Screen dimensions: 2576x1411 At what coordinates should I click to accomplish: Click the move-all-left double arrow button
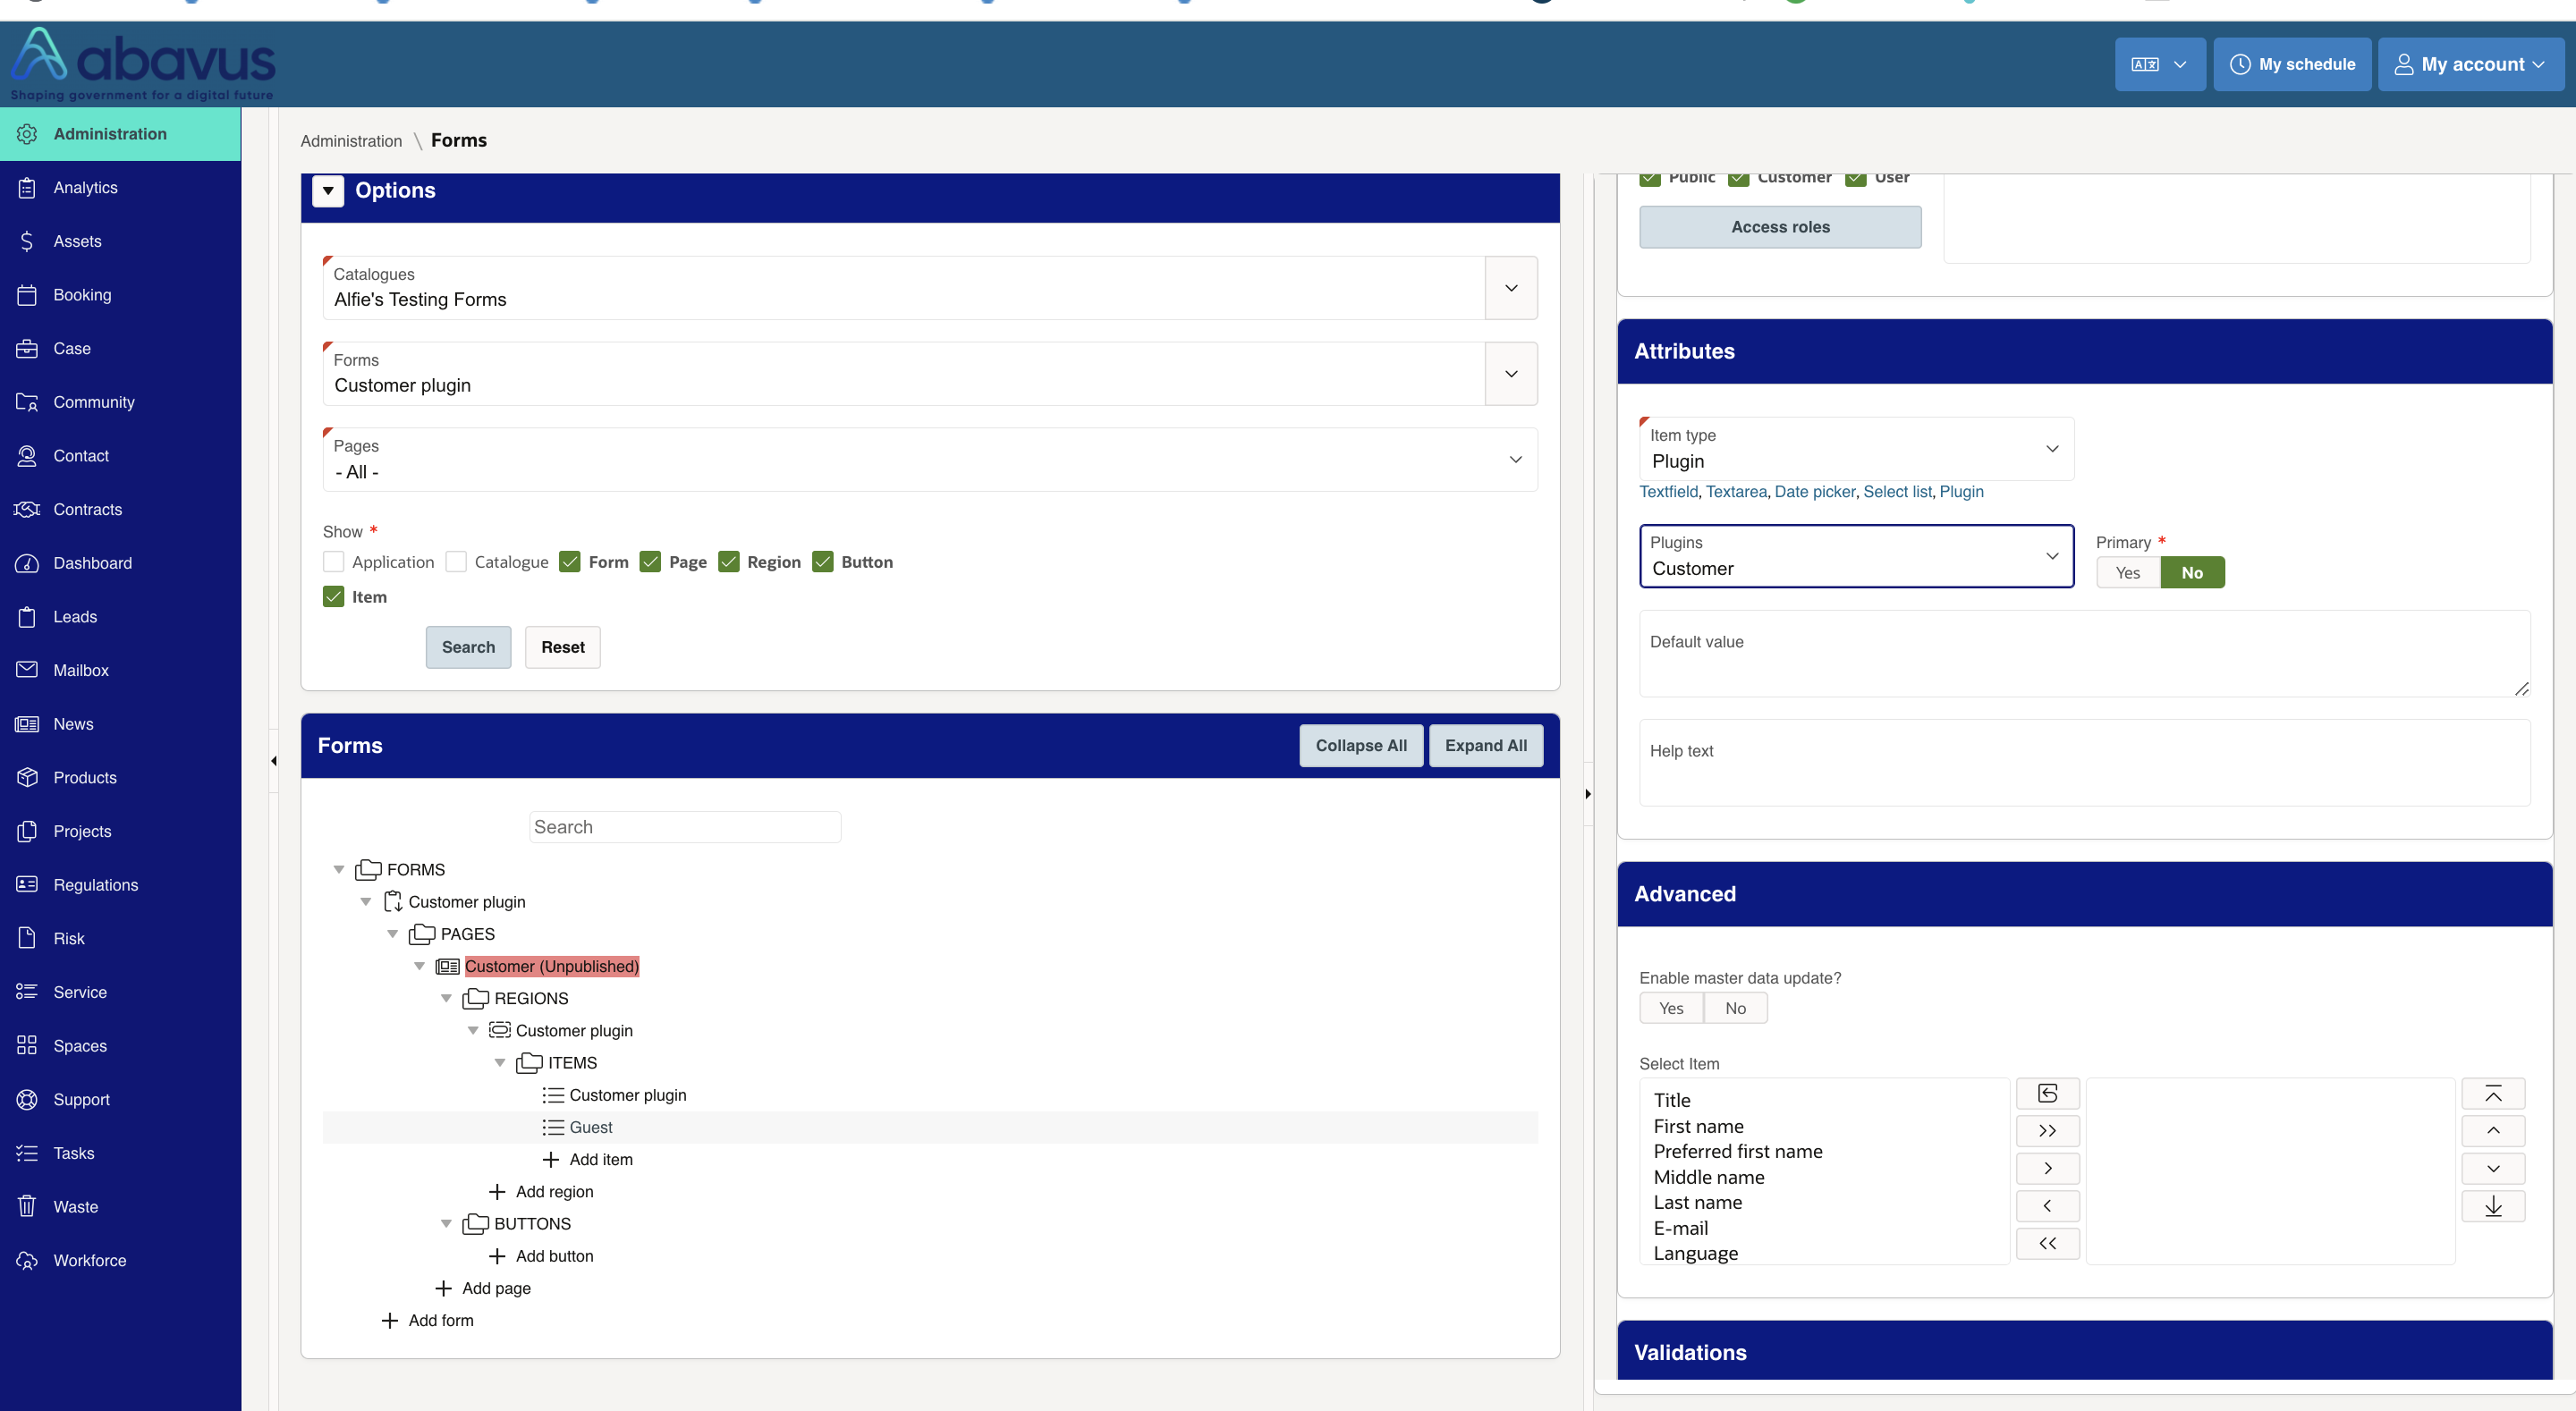tap(2047, 1244)
